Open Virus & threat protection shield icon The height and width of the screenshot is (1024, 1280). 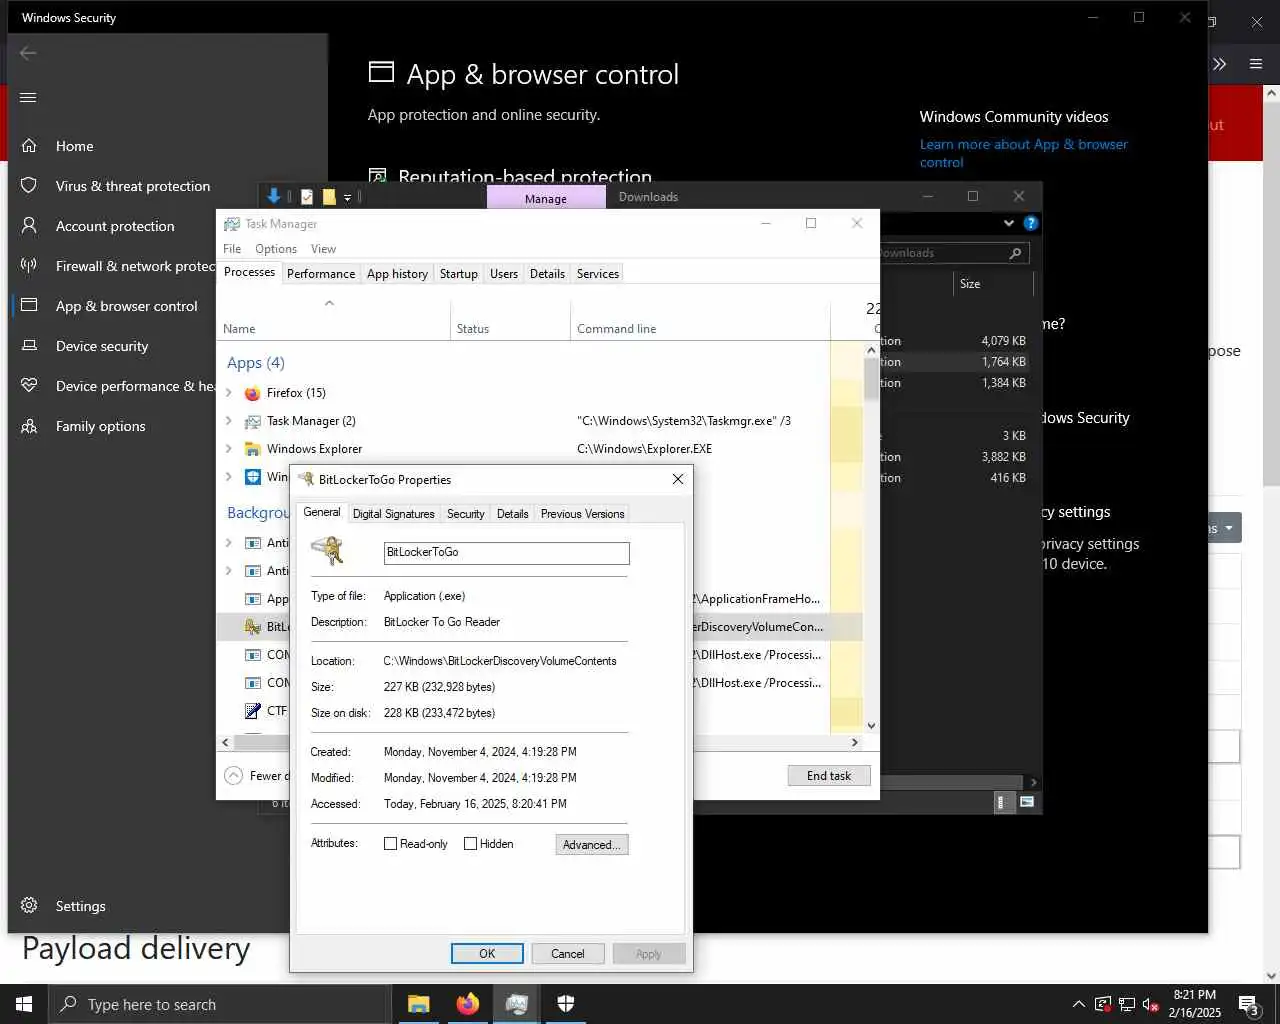29,185
